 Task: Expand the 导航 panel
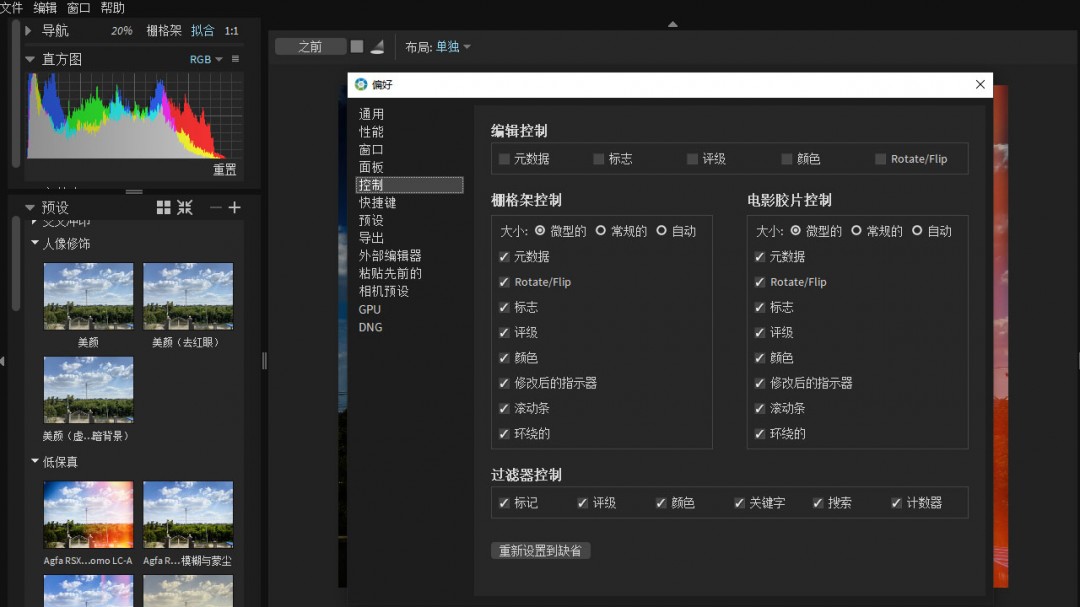(29, 31)
